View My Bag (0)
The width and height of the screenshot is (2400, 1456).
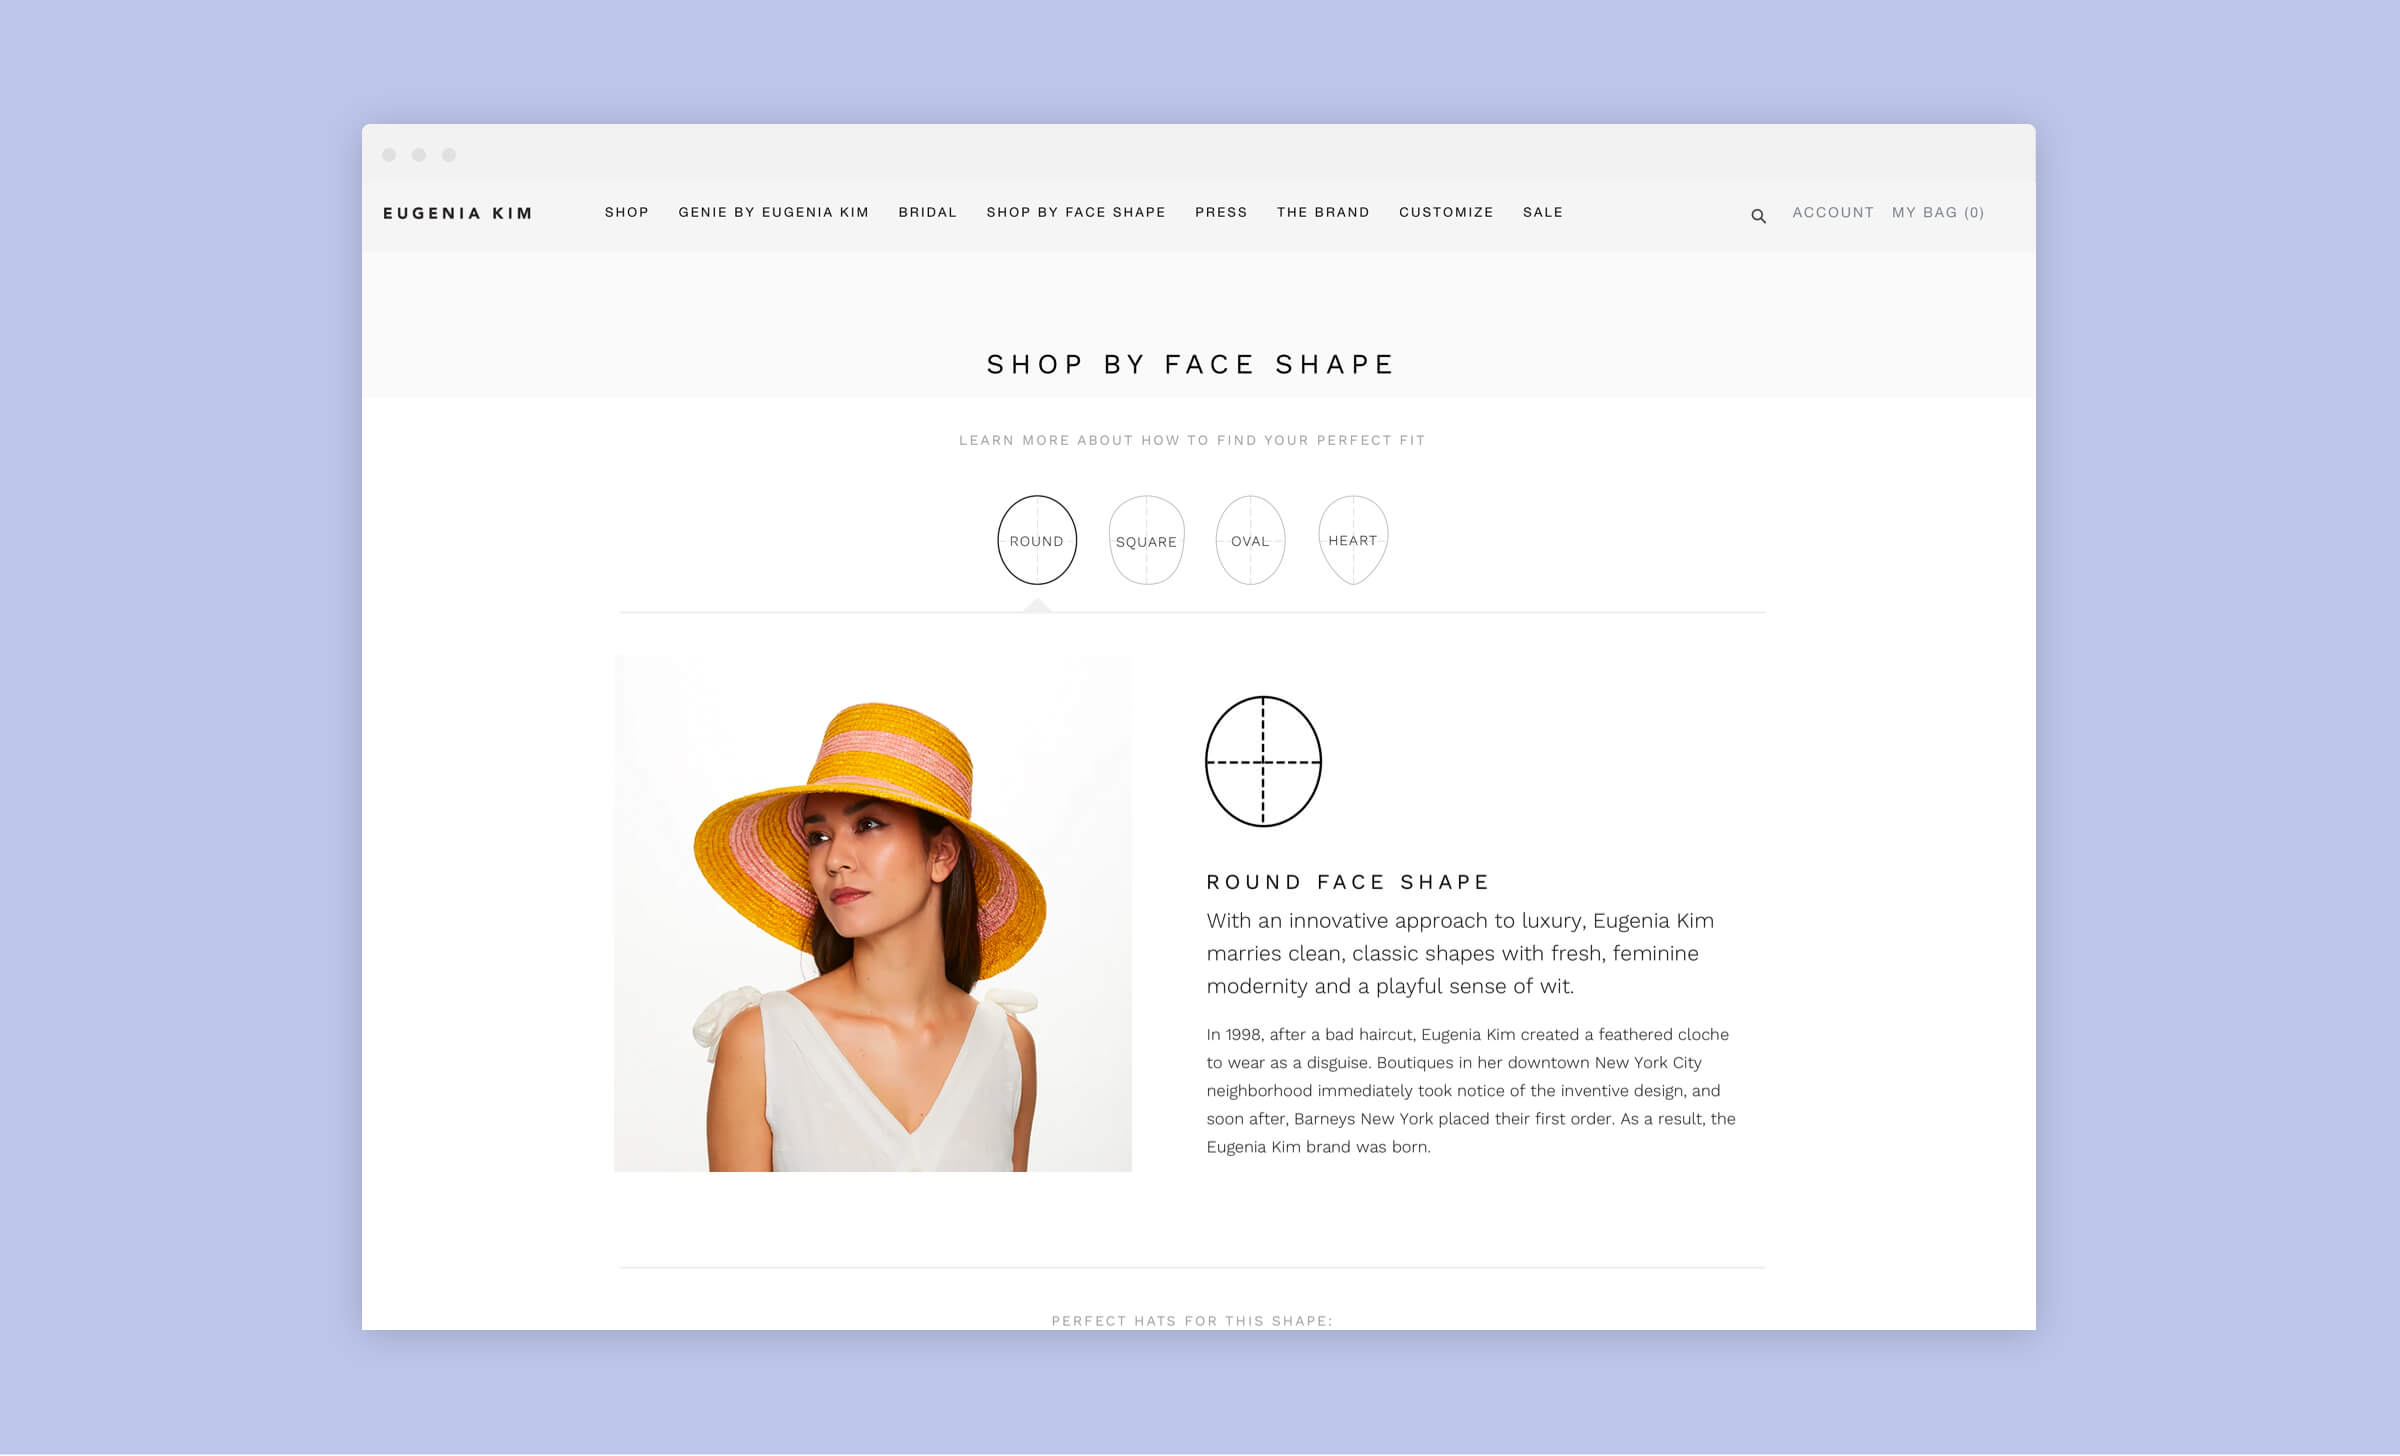pos(1938,212)
